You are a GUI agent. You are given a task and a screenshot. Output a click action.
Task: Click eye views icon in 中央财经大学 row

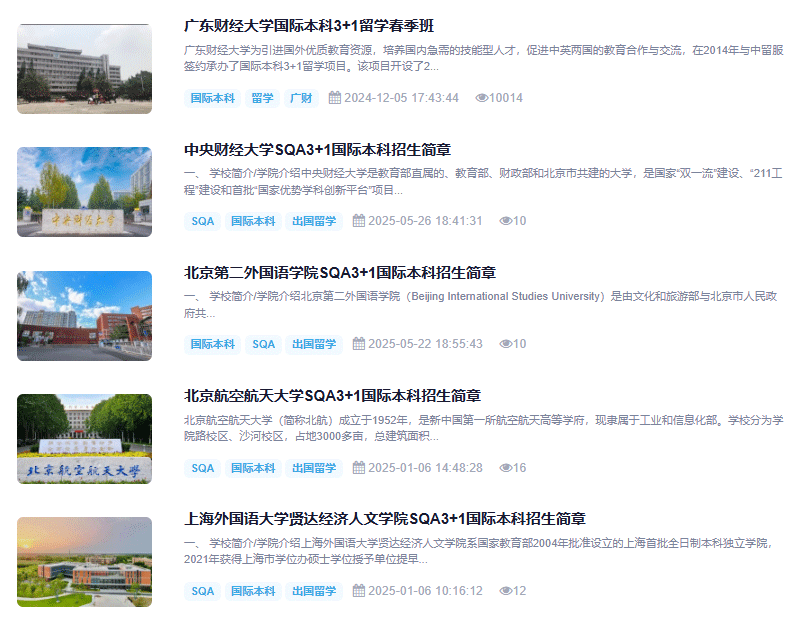click(505, 221)
